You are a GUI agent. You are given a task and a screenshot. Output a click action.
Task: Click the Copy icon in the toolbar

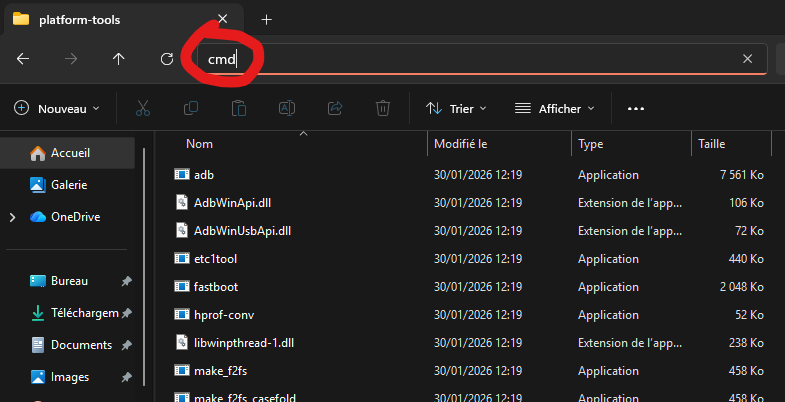coord(191,108)
